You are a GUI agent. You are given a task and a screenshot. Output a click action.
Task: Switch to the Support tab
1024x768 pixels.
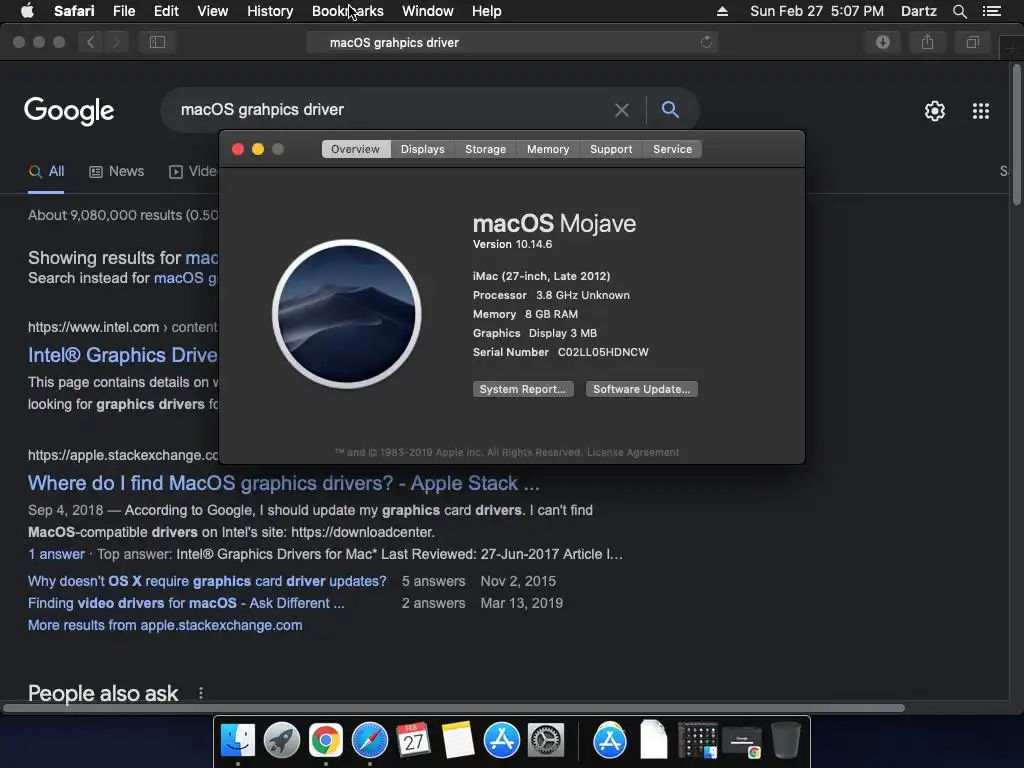pyautogui.click(x=611, y=149)
